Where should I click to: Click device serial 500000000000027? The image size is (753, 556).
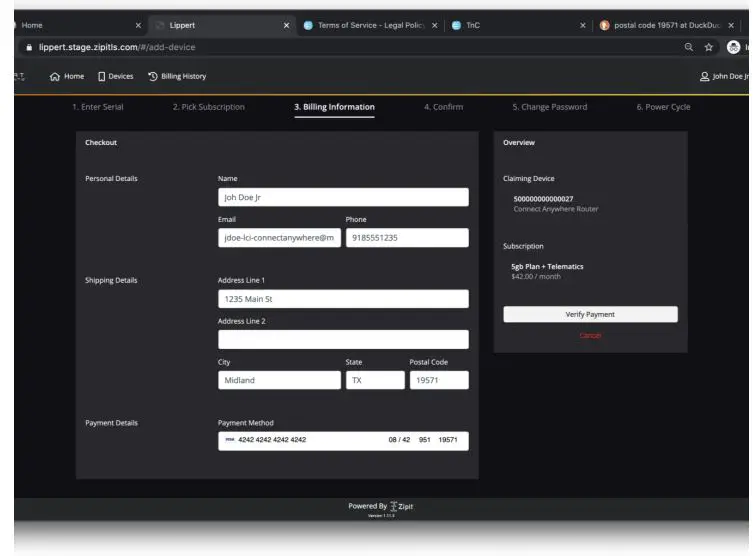click(x=543, y=199)
